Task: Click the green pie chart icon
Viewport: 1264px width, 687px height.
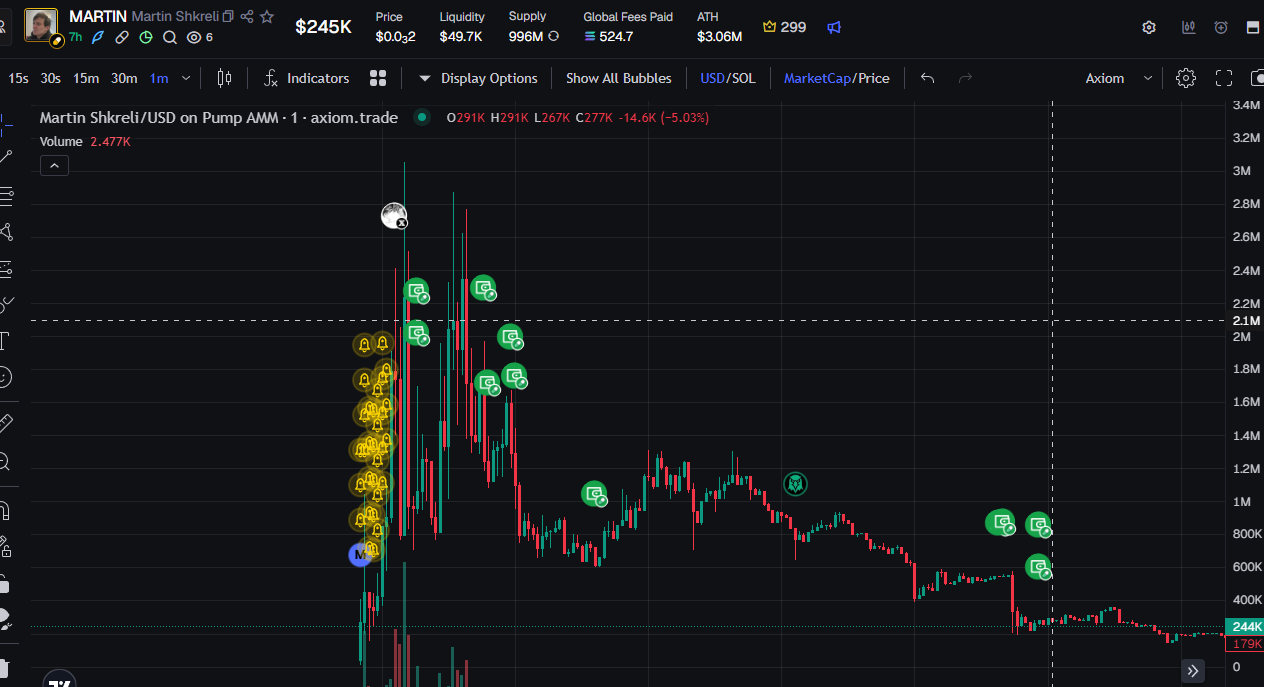Action: [146, 37]
